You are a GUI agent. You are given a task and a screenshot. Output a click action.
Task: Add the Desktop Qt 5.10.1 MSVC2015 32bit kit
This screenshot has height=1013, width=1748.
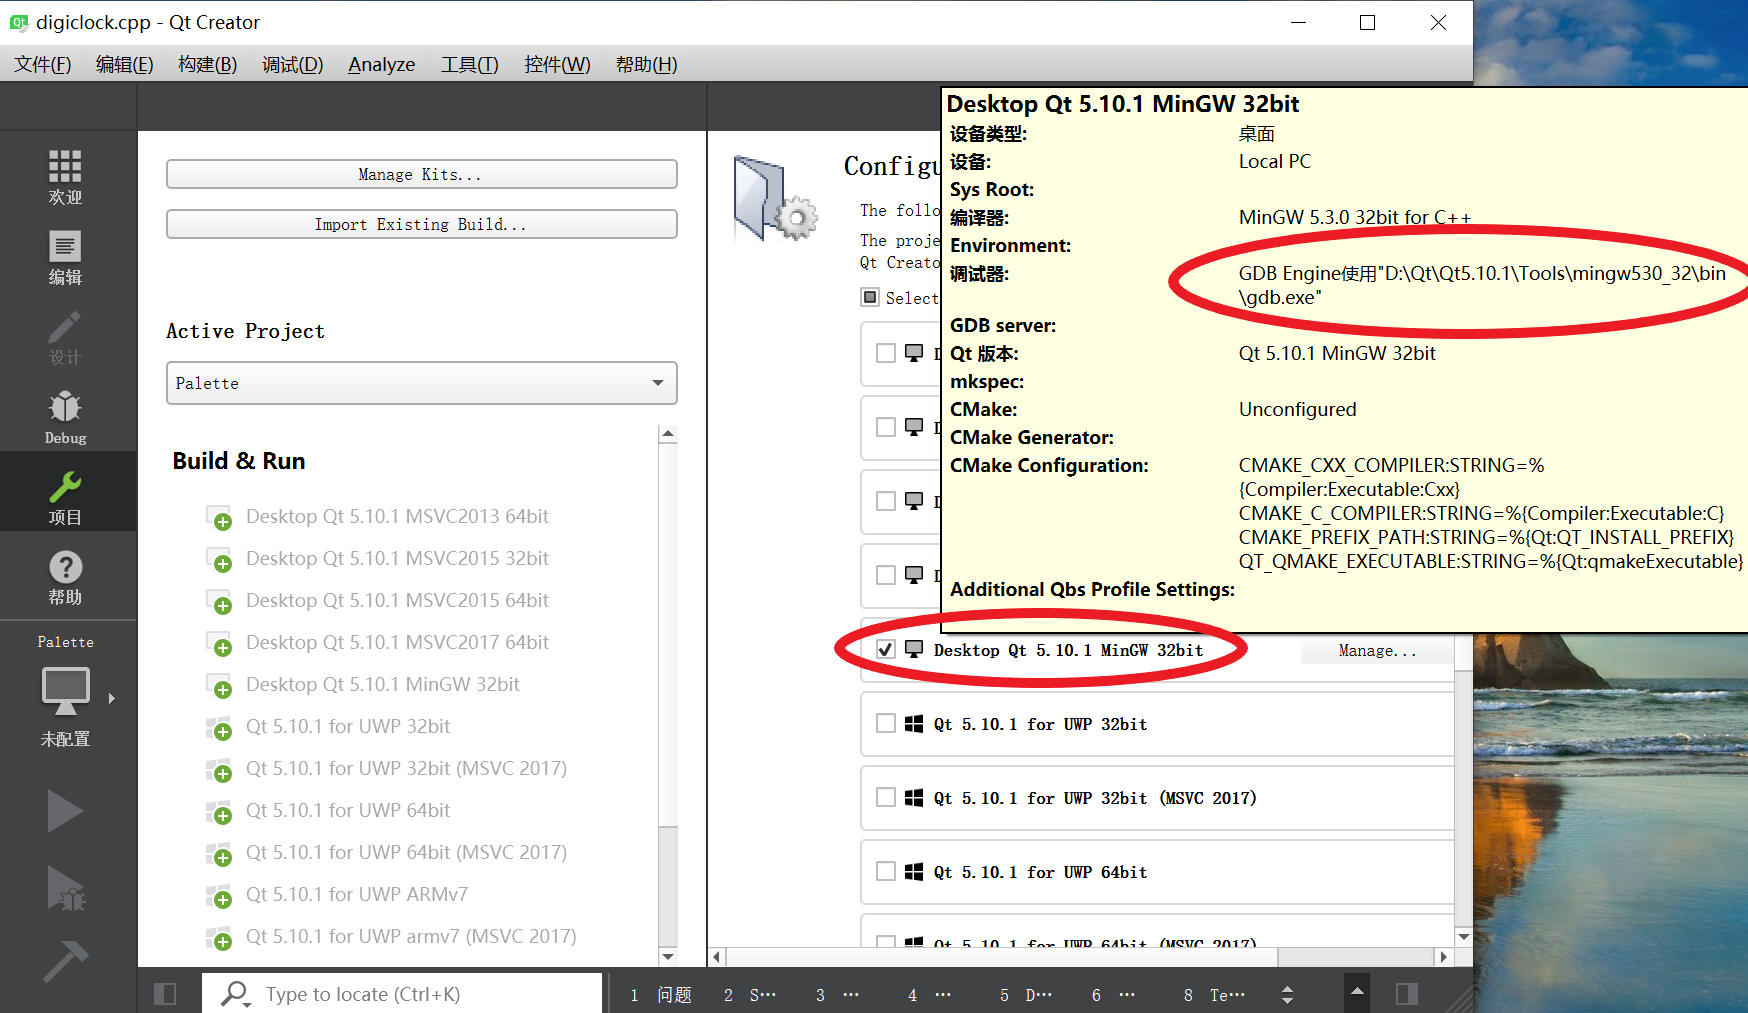click(219, 560)
